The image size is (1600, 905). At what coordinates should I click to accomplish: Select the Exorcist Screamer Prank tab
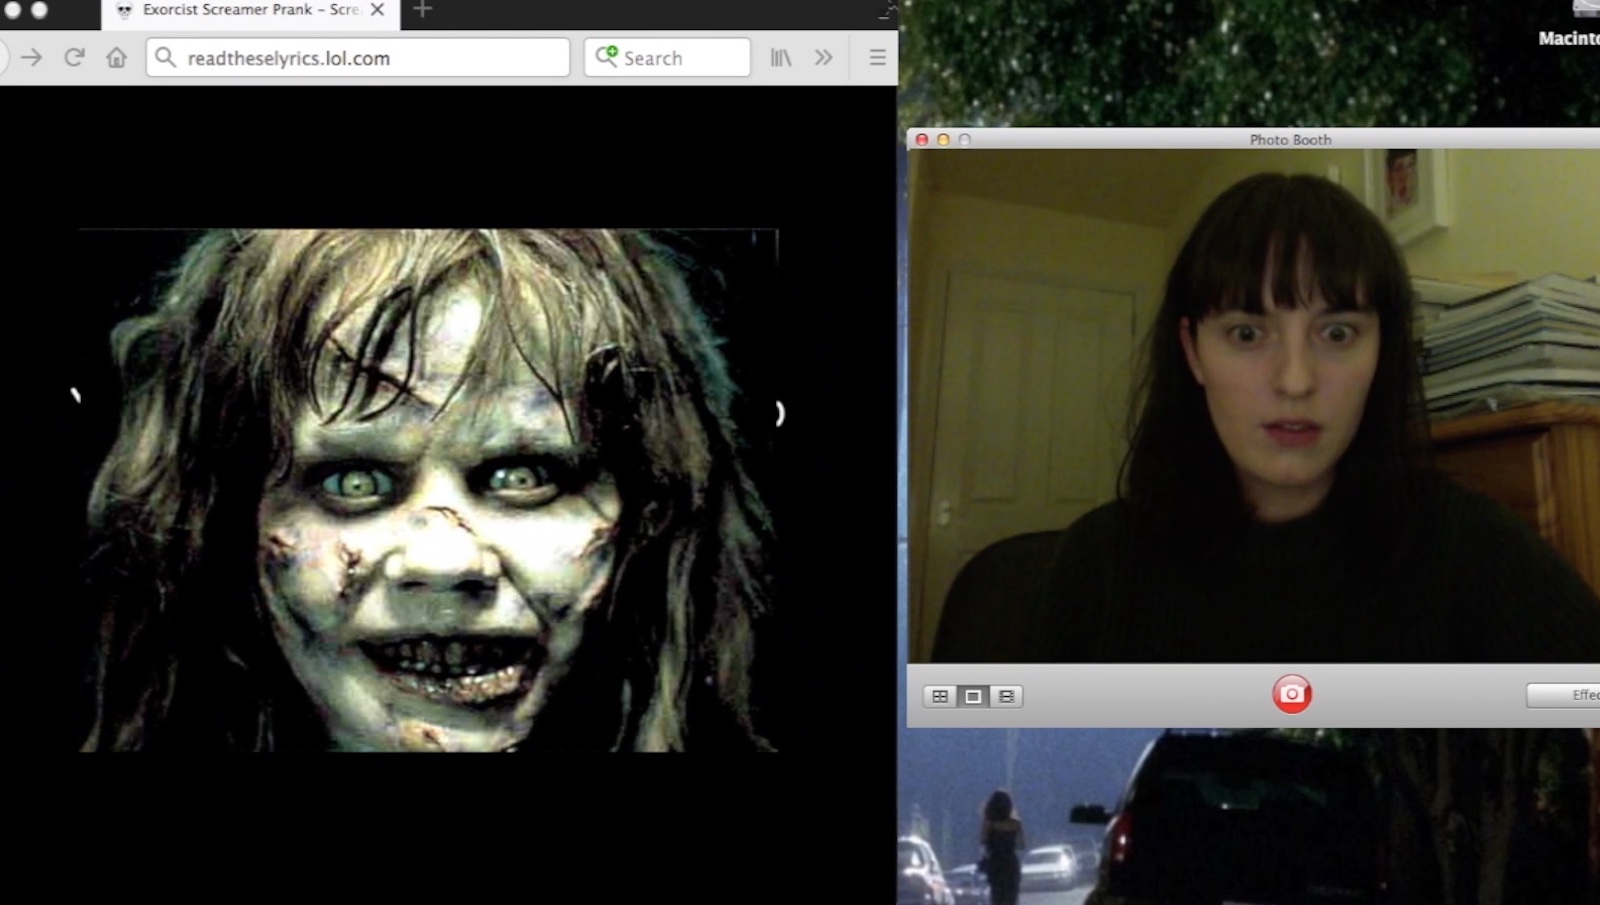point(250,12)
